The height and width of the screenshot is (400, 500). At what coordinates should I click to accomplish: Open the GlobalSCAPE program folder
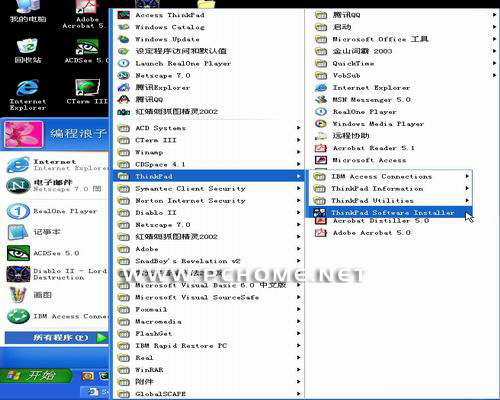pos(209,394)
